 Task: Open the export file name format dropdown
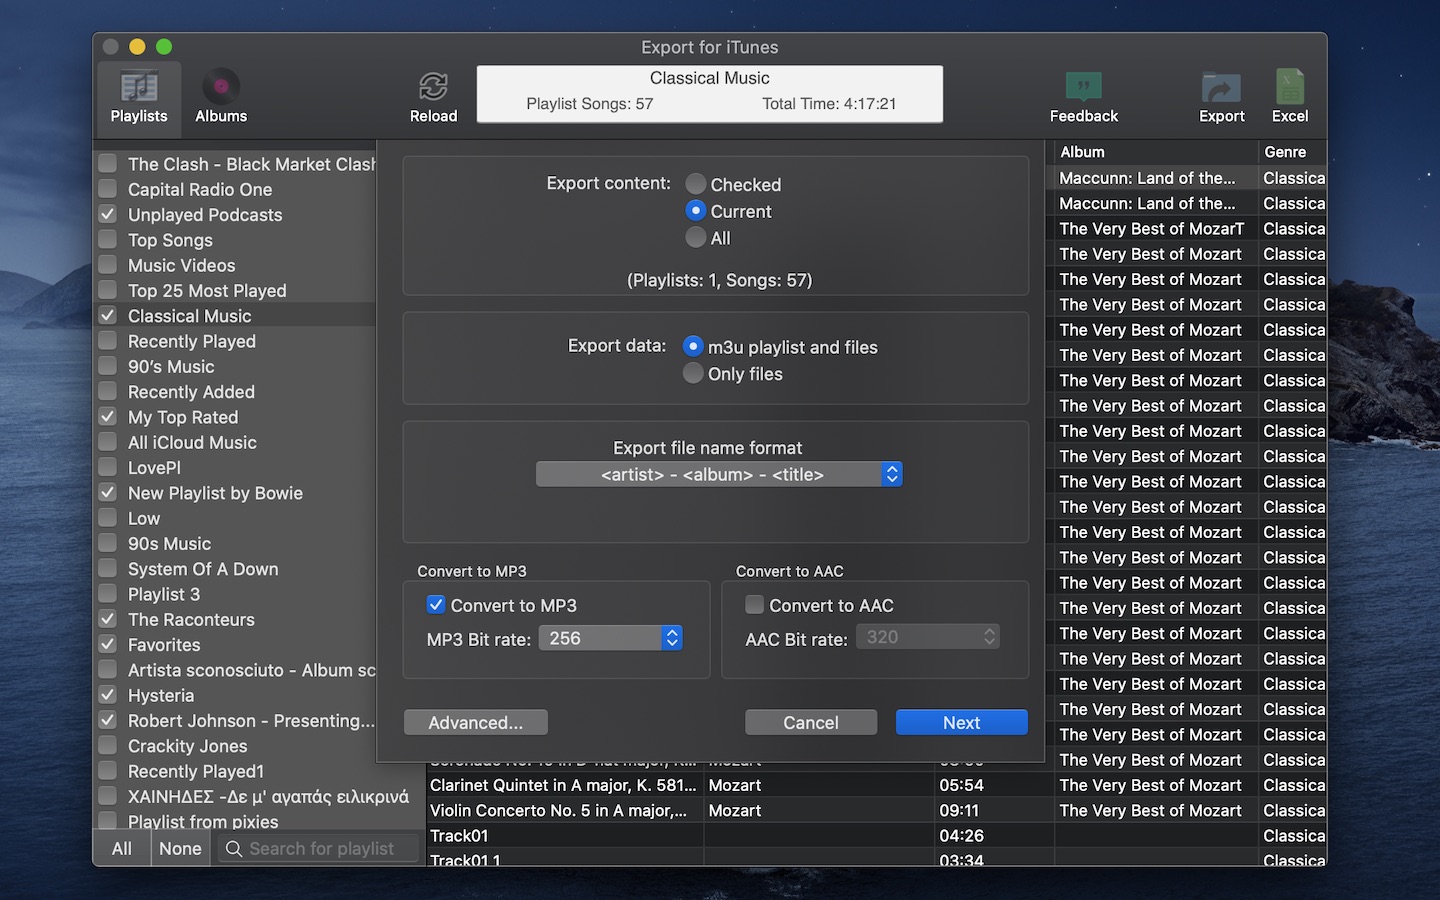click(719, 474)
